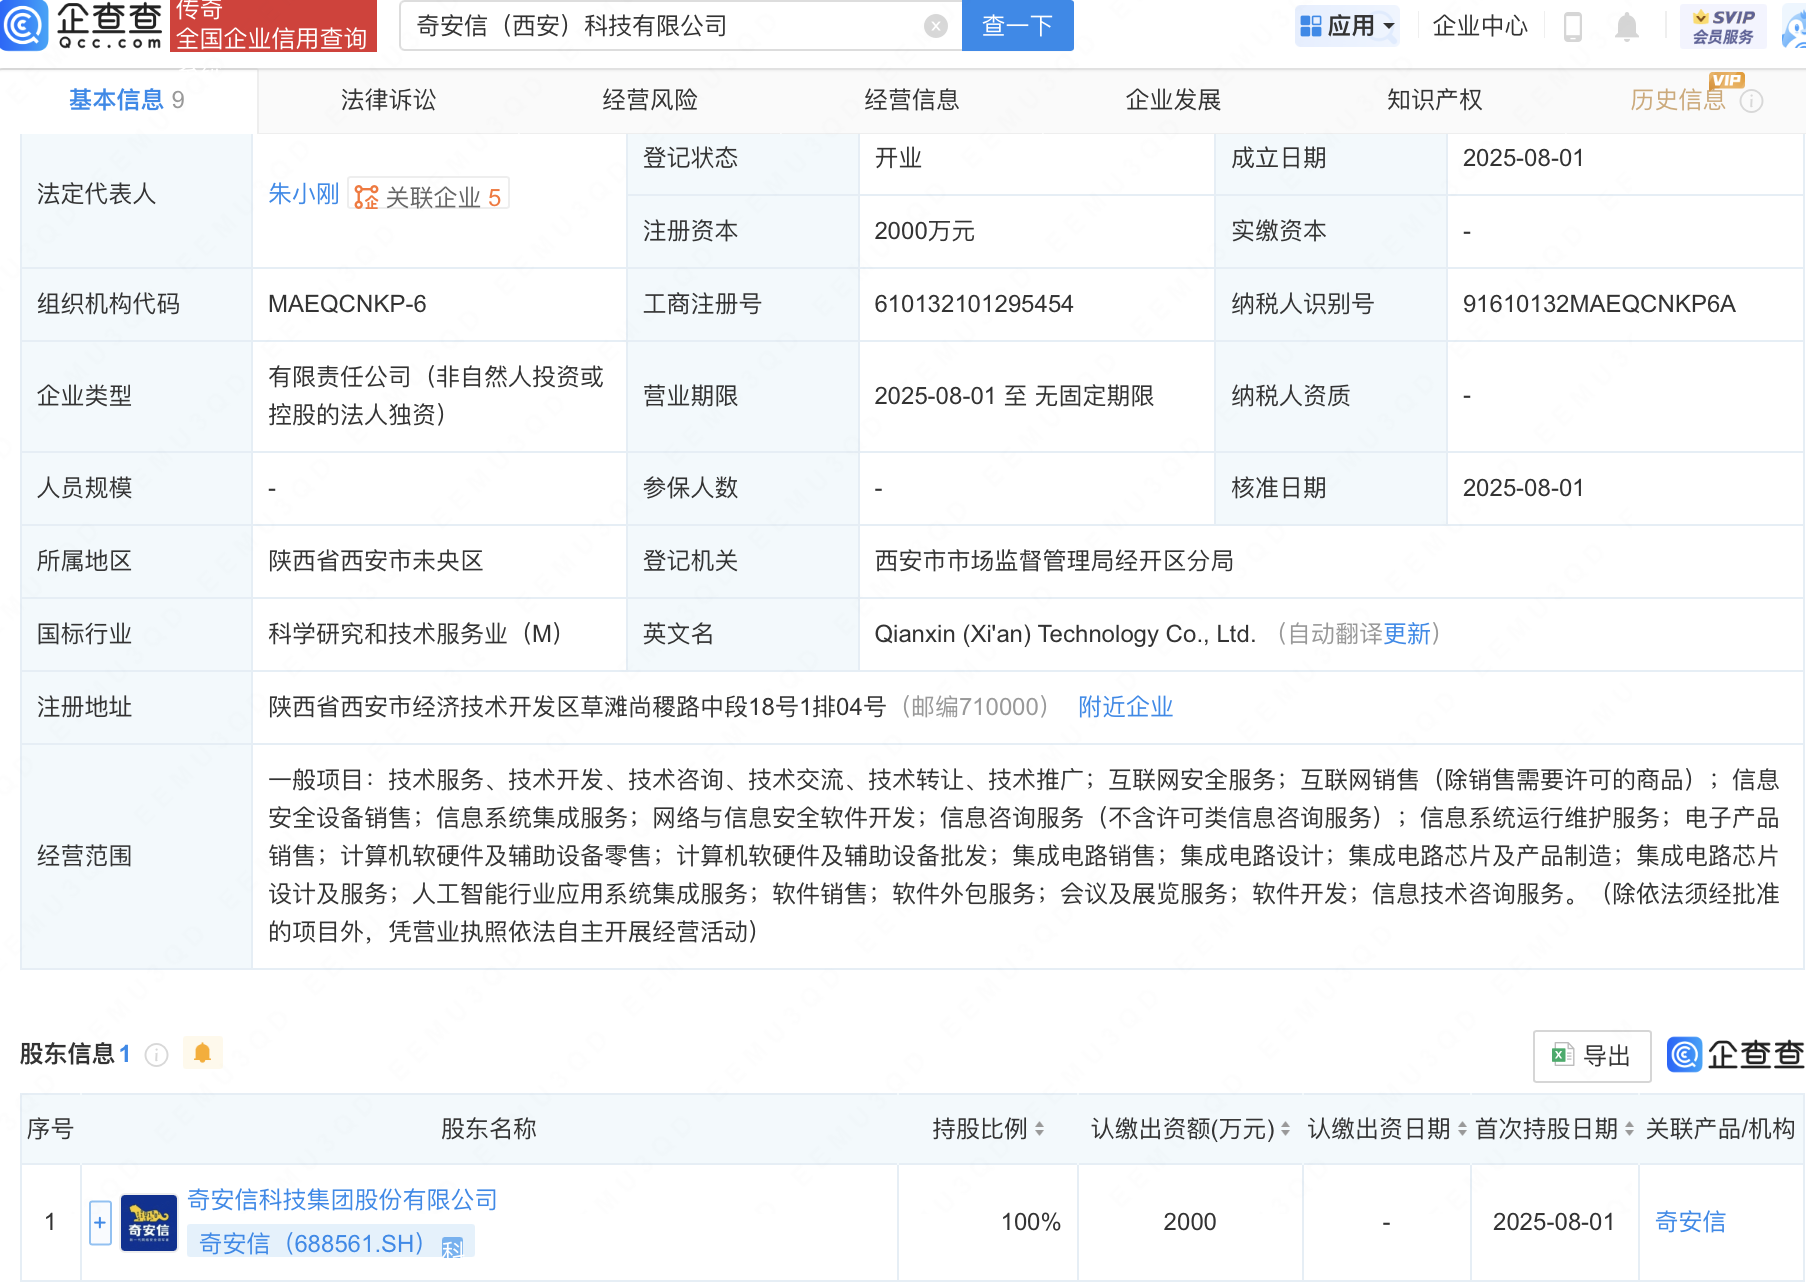Open the 应用 dropdown menu
1806x1282 pixels.
tap(1347, 26)
